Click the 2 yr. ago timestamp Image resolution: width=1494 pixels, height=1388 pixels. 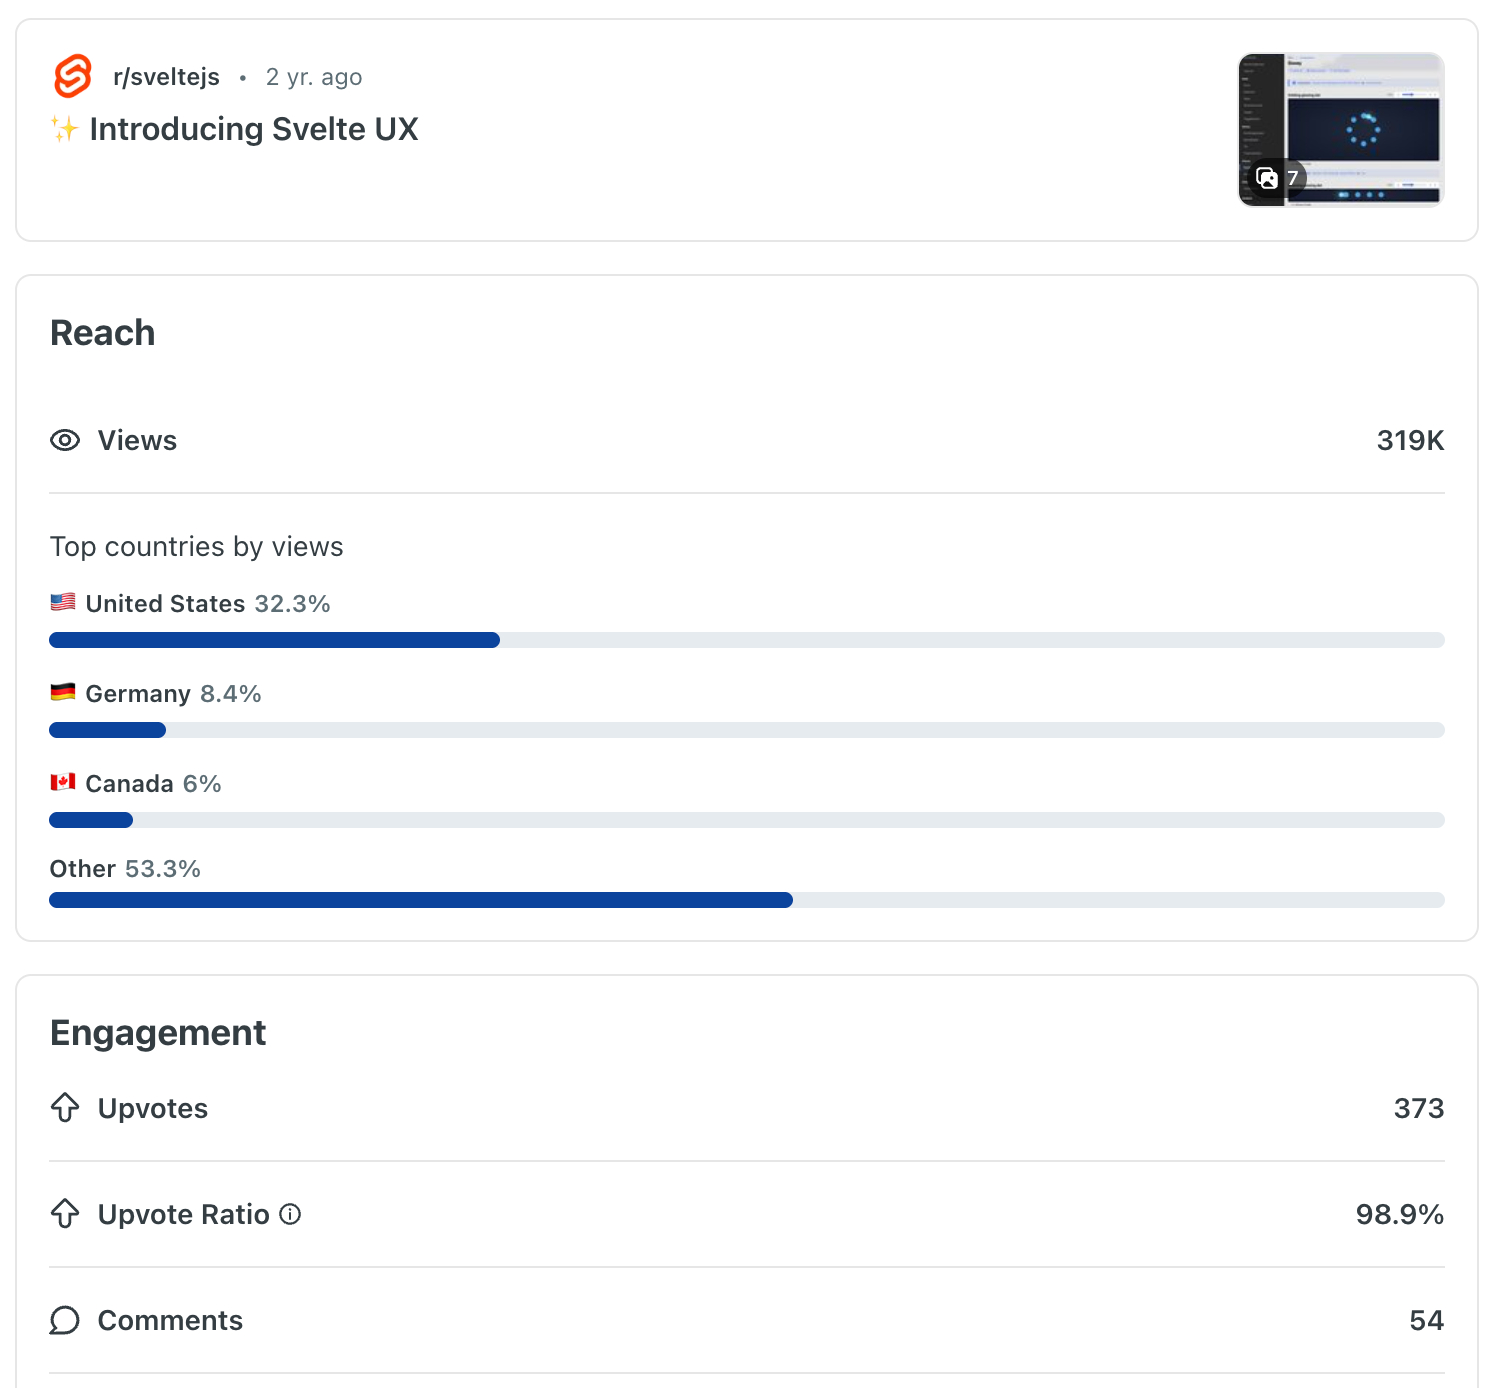[x=314, y=77]
